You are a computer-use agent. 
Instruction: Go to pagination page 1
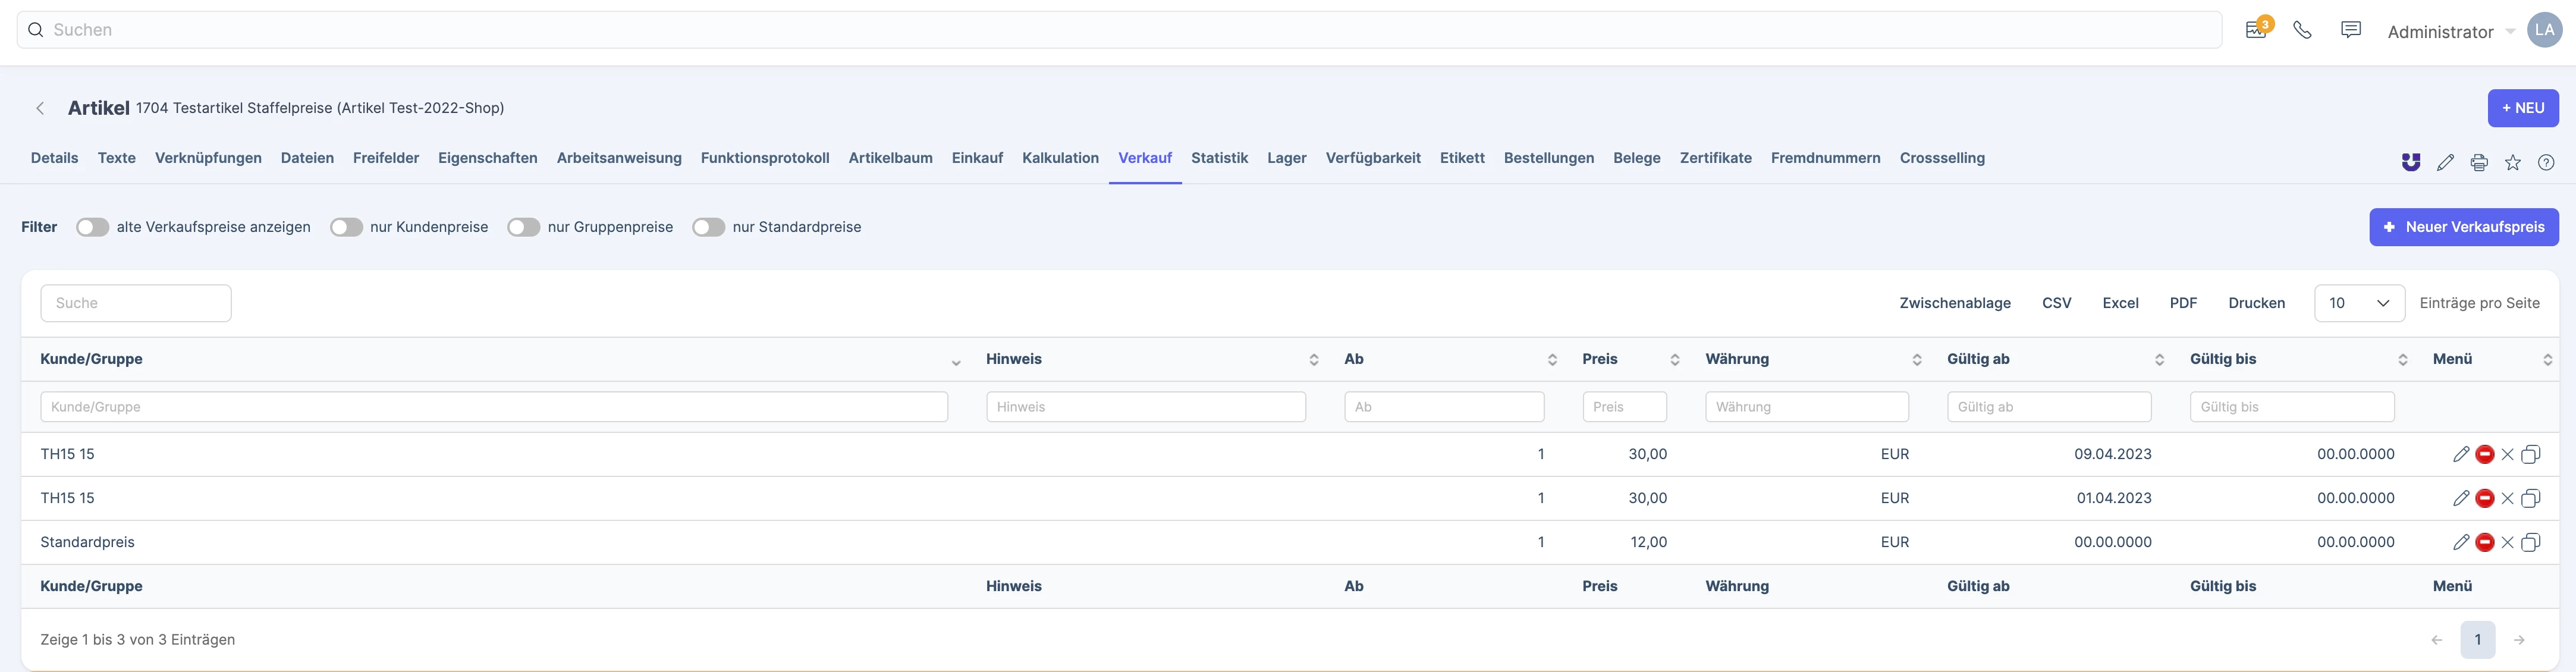coord(2478,640)
